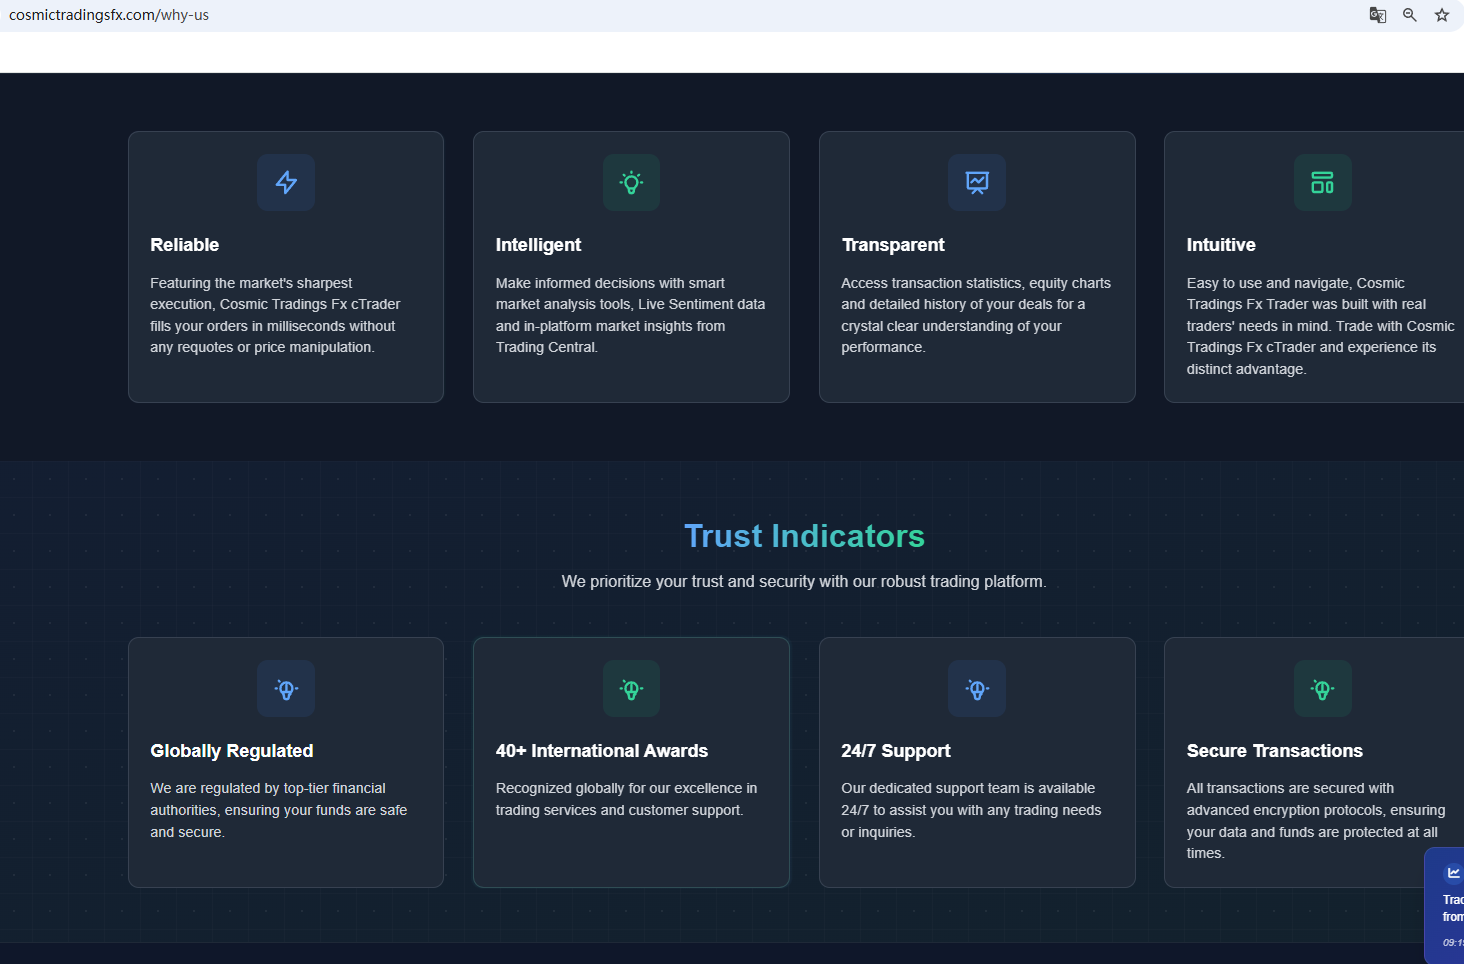Screen dimensions: 1464x964
Task: Click the layout icon above Intuitive
Action: [1322, 182]
